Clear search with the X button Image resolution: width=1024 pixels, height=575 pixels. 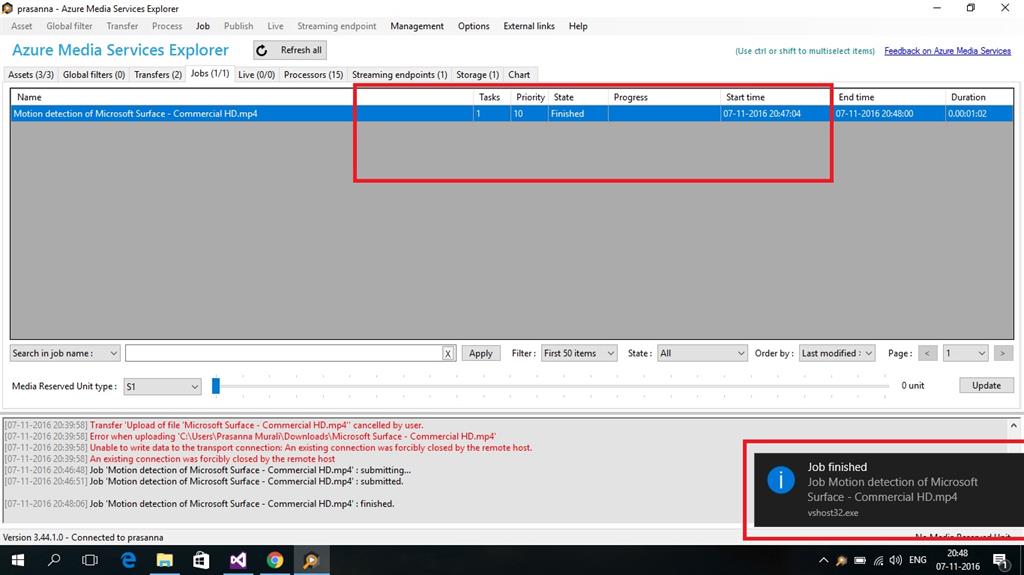448,353
